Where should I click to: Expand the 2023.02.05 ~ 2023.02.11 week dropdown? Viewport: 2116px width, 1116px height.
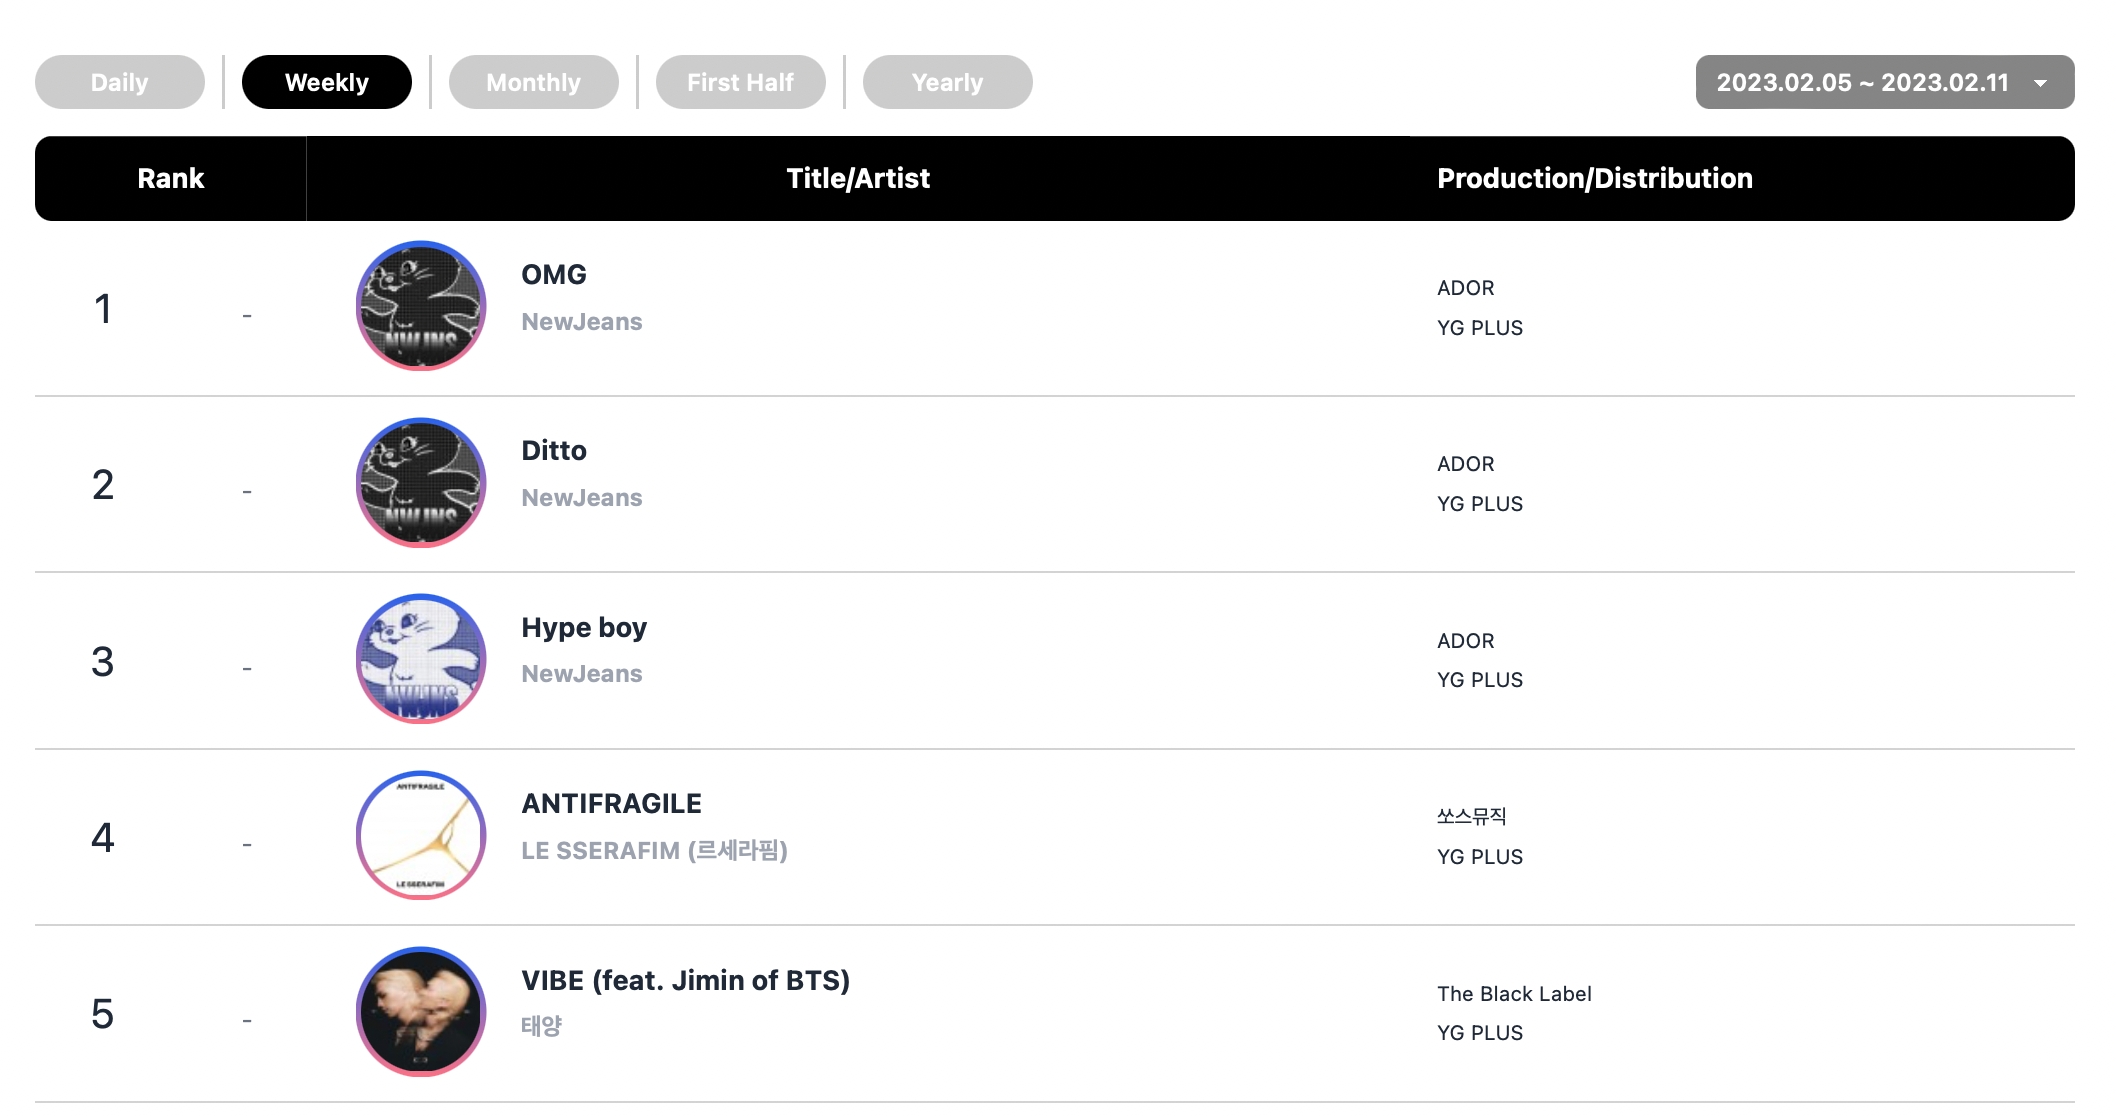coord(1885,82)
